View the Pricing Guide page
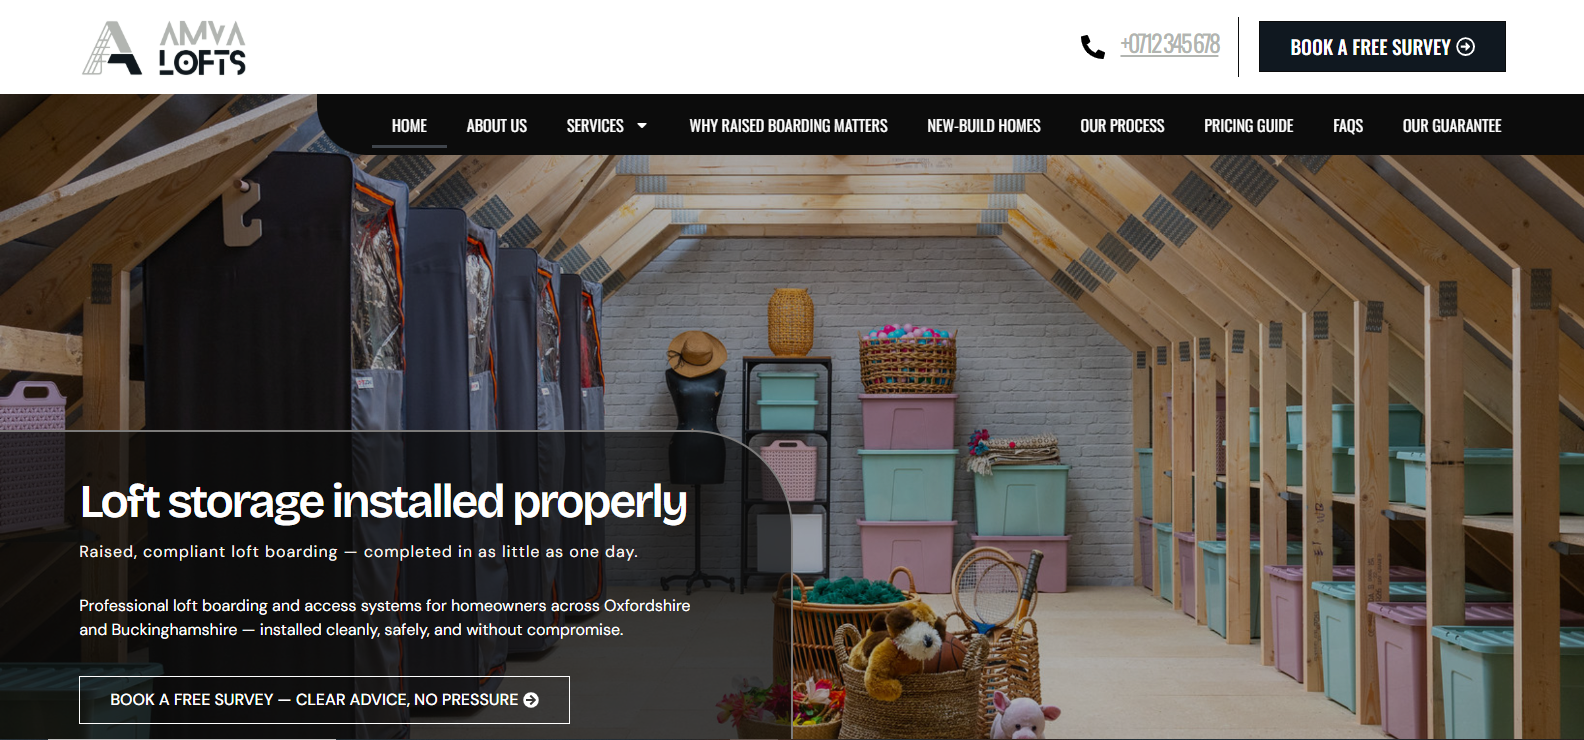Image resolution: width=1584 pixels, height=740 pixels. 1248,126
